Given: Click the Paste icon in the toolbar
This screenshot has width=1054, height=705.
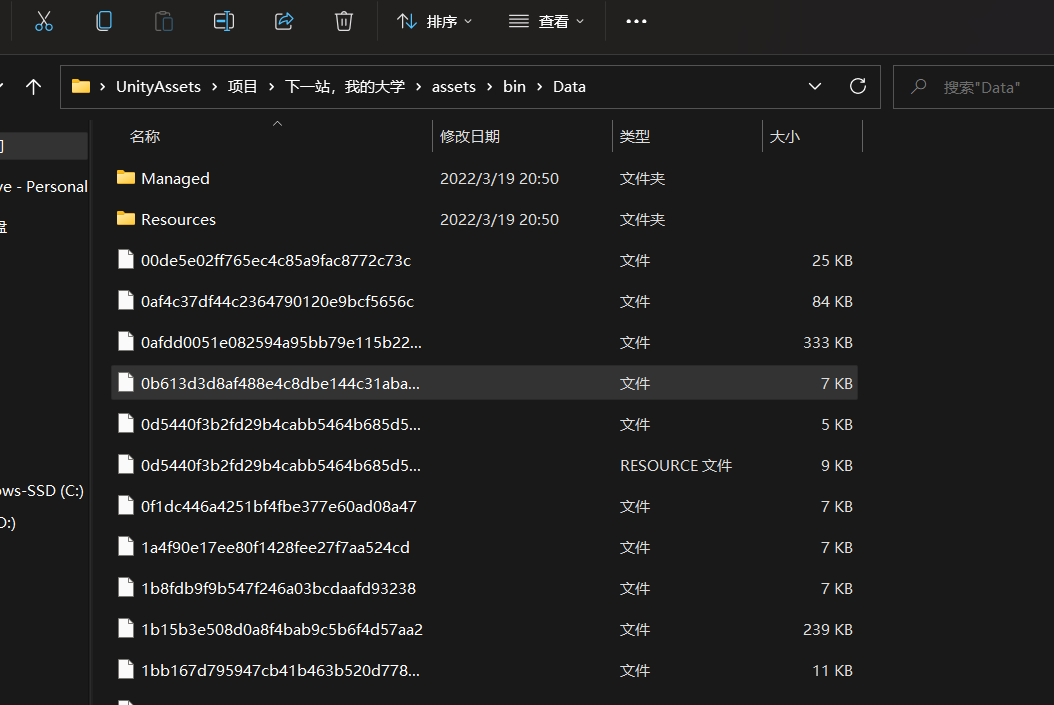Looking at the screenshot, I should click(164, 20).
